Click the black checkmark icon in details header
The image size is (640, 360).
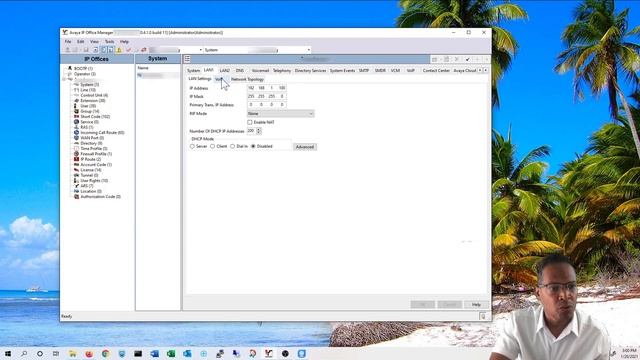467,59
